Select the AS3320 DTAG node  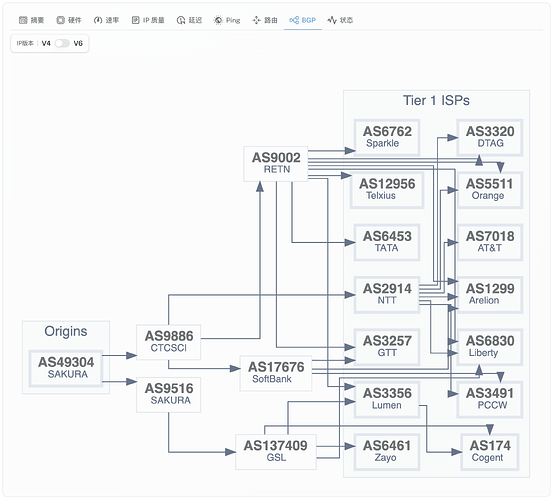(x=490, y=138)
